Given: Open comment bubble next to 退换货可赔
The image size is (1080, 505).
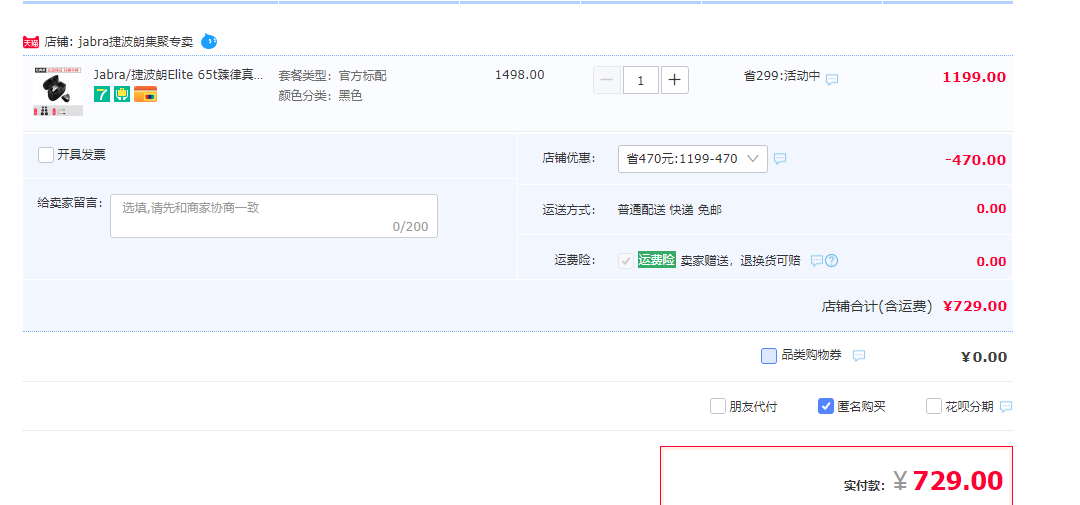Looking at the screenshot, I should point(816,260).
